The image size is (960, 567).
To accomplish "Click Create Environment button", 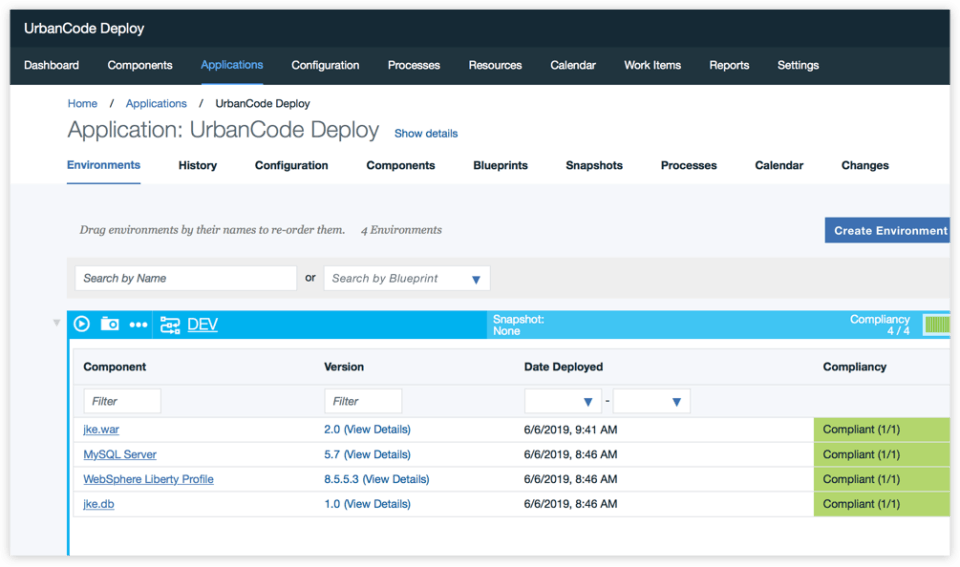I will click(887, 230).
